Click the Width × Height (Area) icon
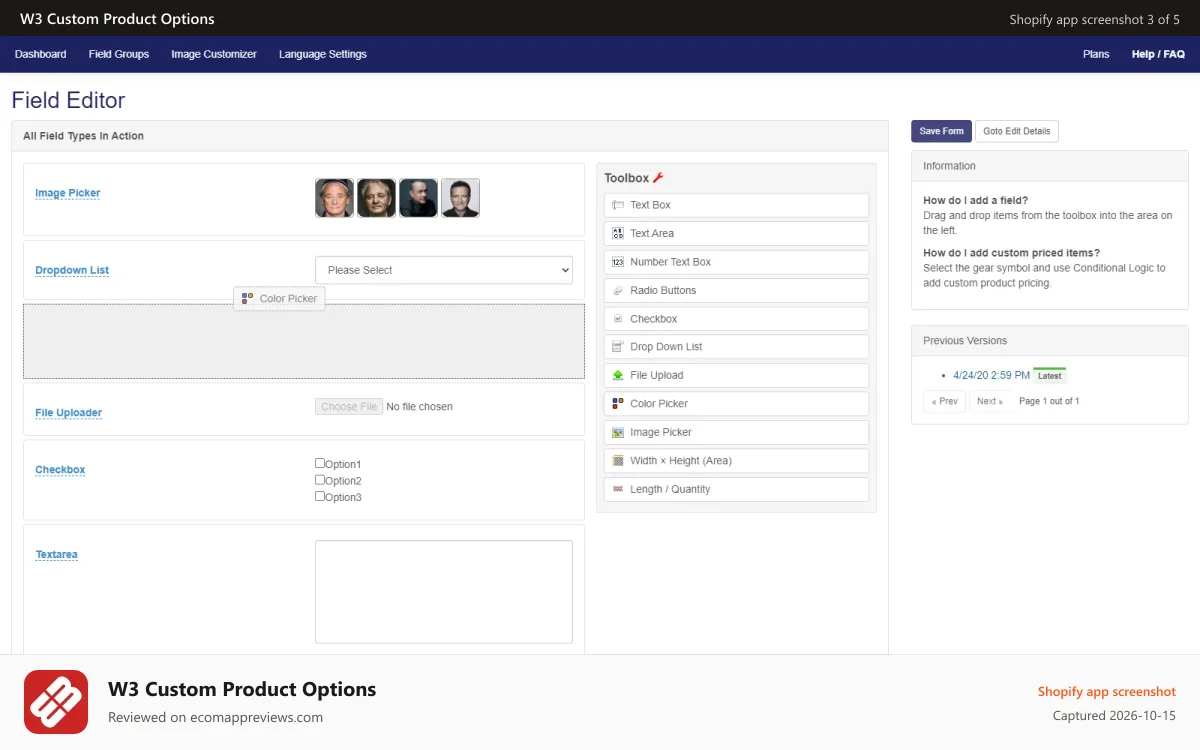 click(x=618, y=461)
